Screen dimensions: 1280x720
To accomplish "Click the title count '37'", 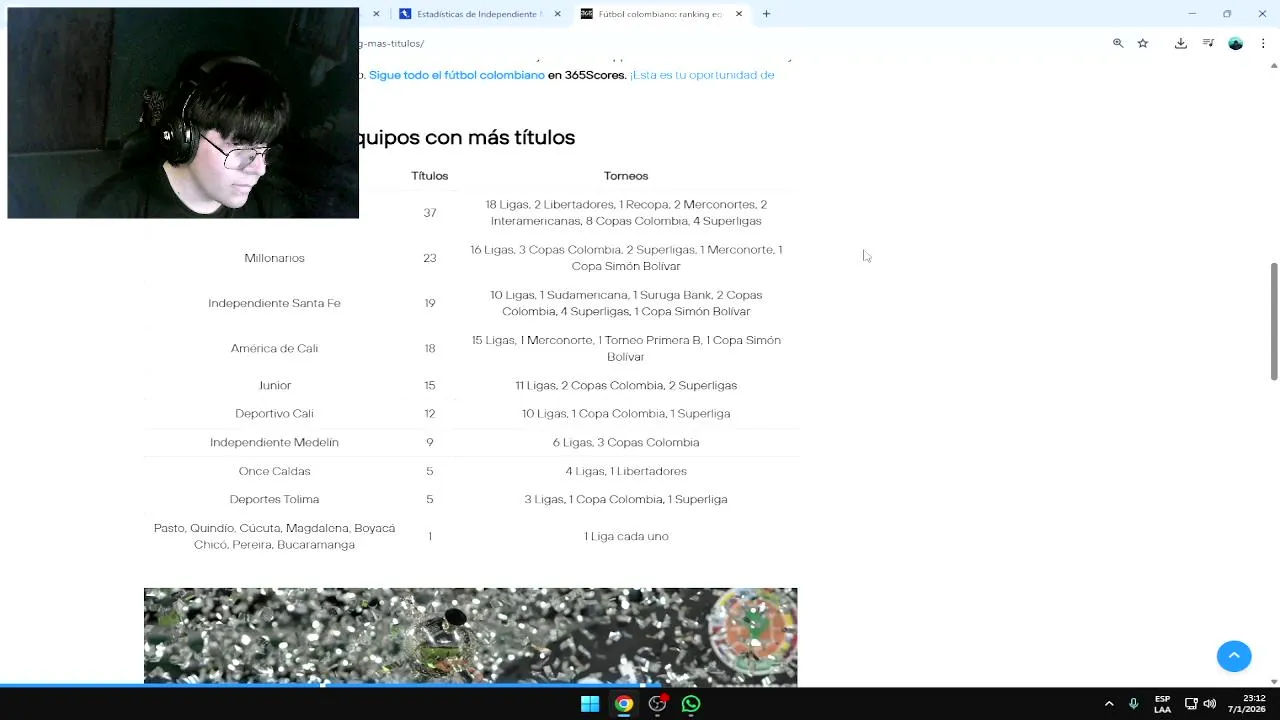I will click(430, 213).
